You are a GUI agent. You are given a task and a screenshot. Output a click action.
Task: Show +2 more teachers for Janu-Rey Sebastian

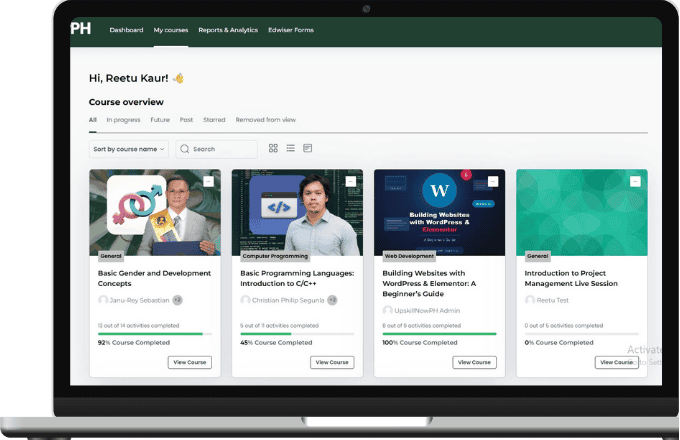177,300
